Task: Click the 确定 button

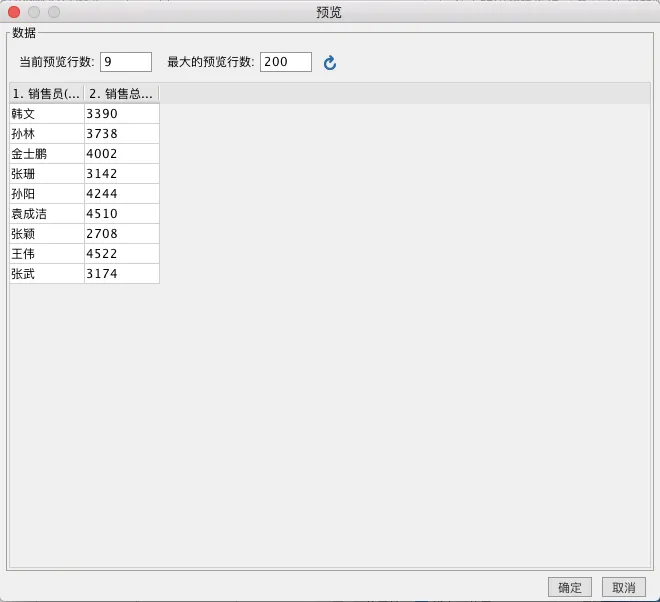Action: (570, 587)
